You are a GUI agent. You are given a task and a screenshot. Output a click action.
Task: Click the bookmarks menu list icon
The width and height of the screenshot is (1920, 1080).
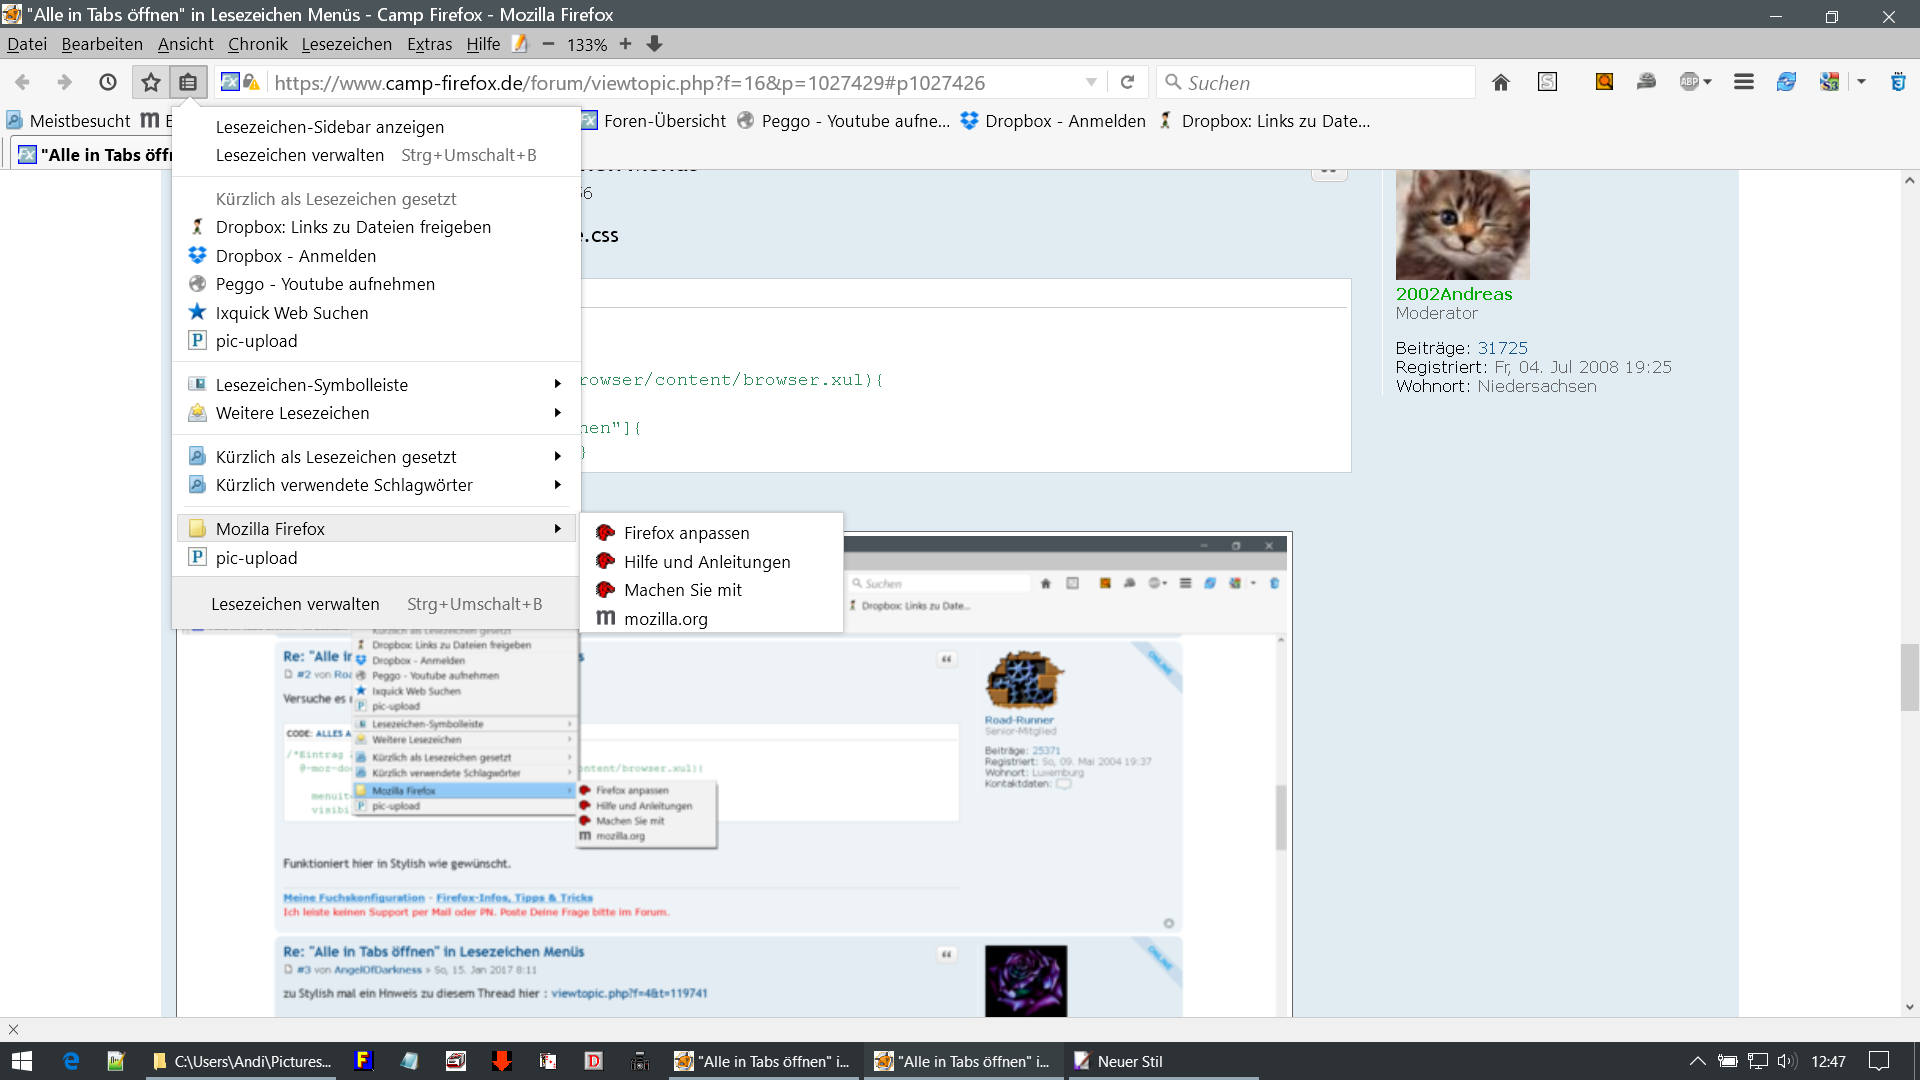click(188, 83)
